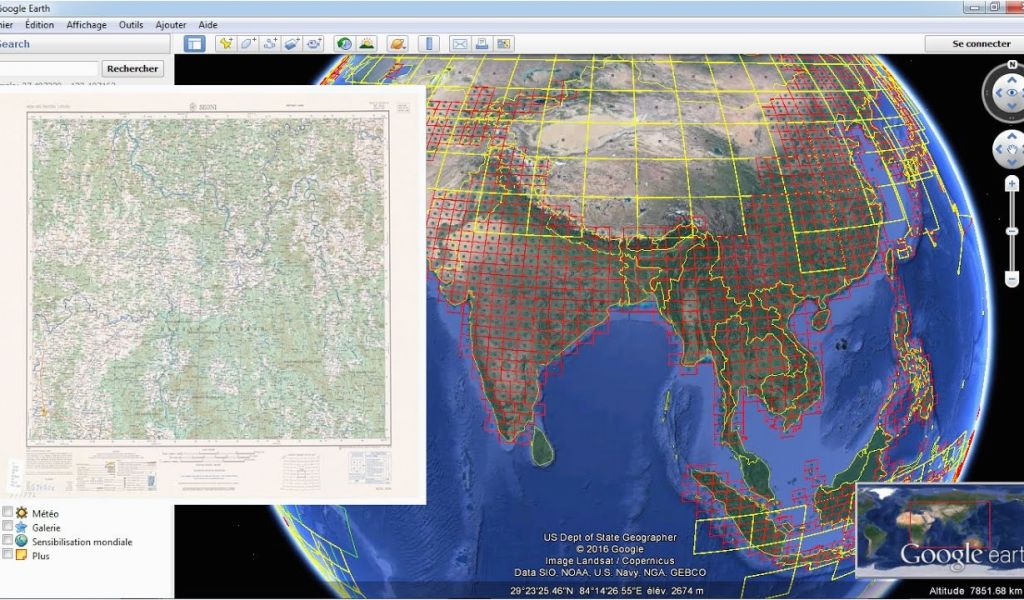
Task: Click the zoom slider plus end
Action: pos(1012,184)
